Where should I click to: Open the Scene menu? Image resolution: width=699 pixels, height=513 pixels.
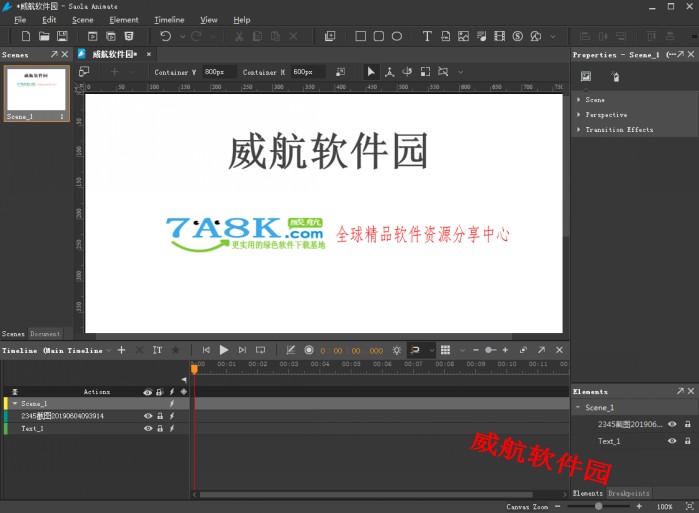82,20
